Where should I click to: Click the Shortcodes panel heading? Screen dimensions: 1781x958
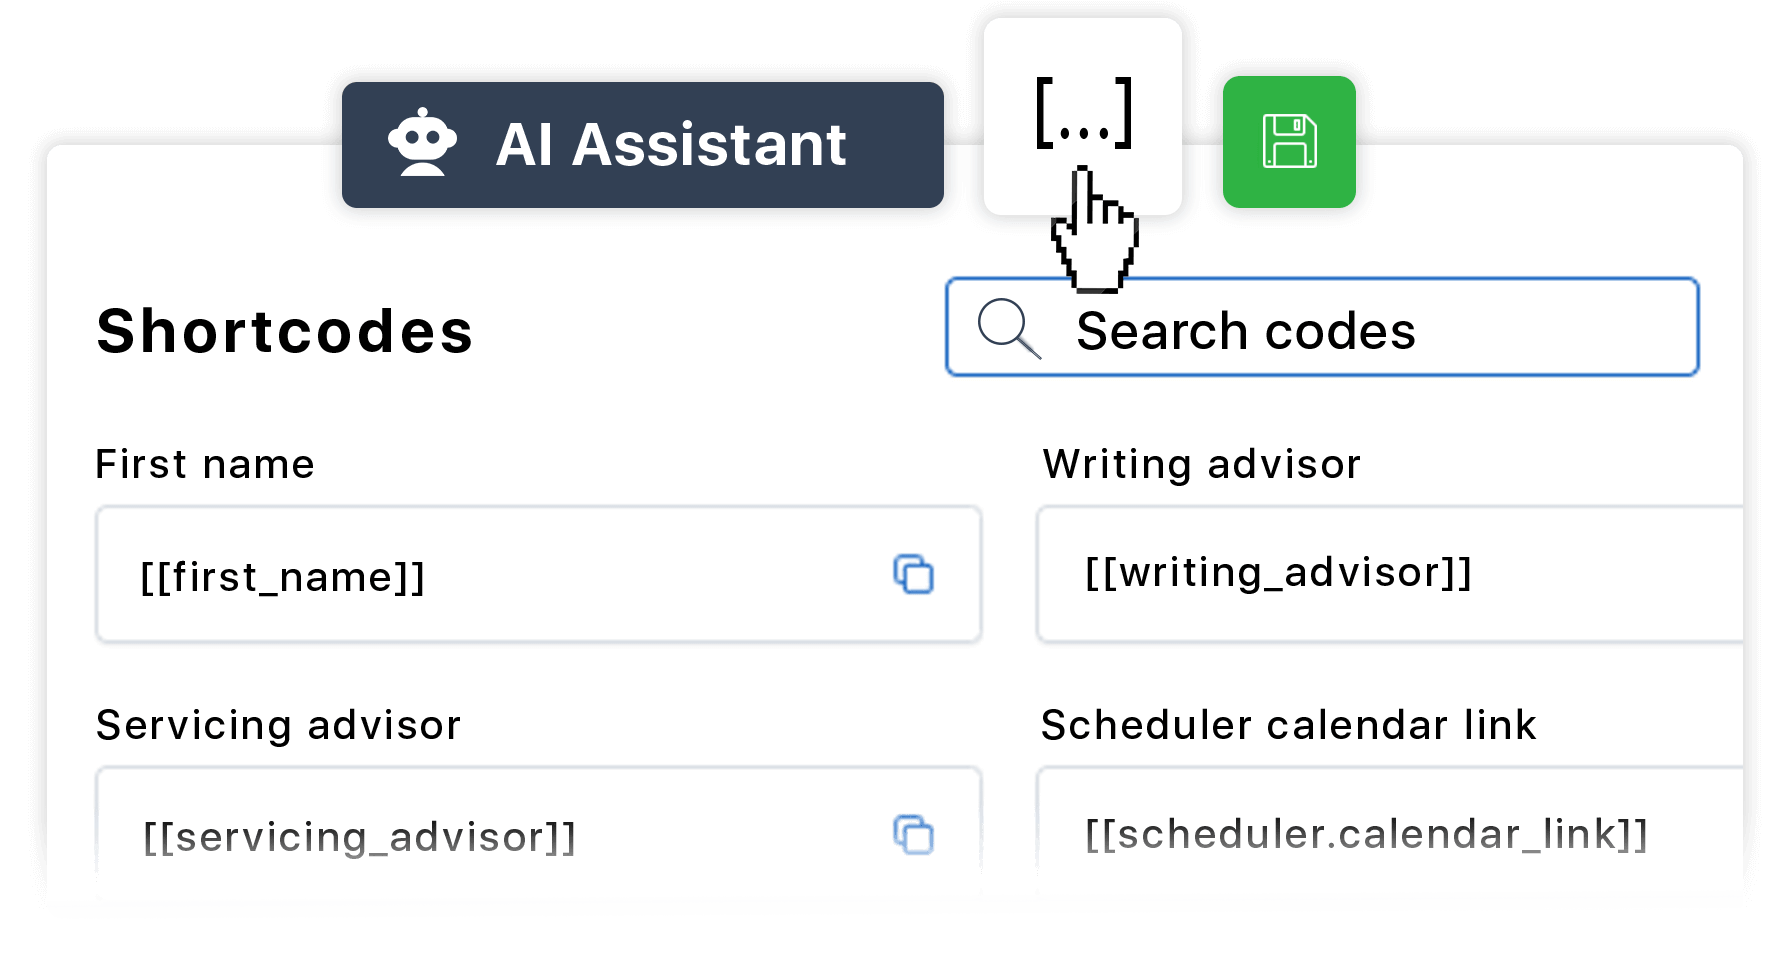(284, 331)
